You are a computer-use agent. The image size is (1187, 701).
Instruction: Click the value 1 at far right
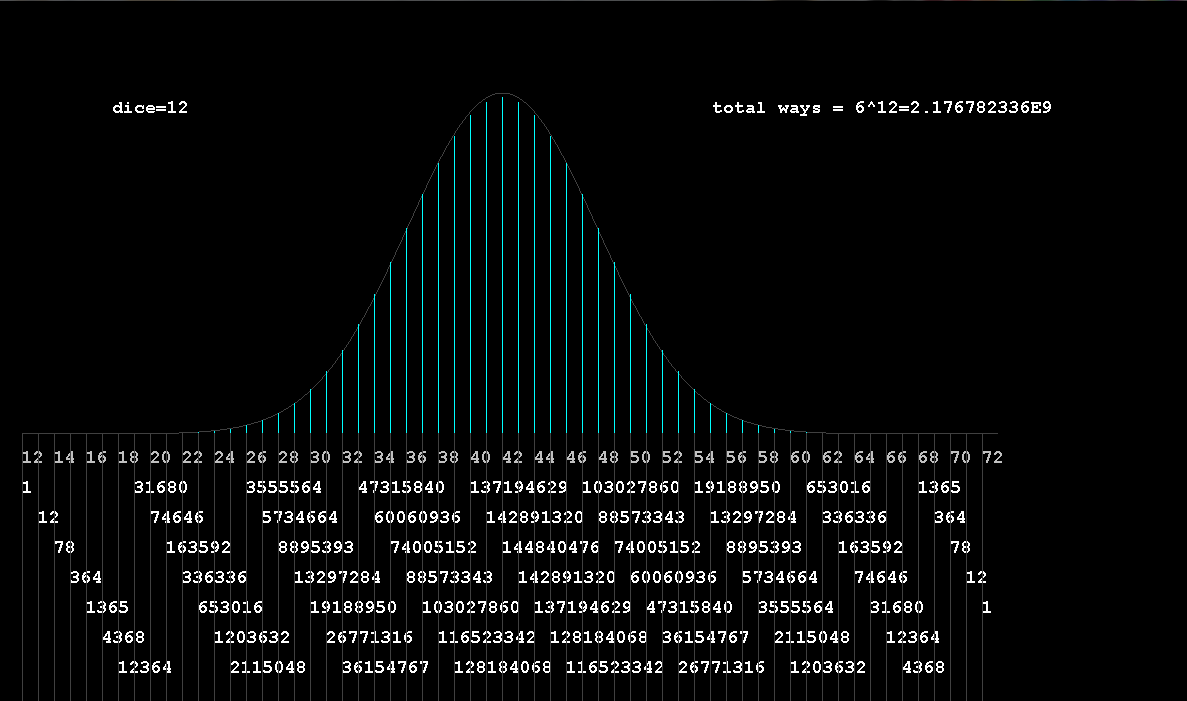click(986, 608)
